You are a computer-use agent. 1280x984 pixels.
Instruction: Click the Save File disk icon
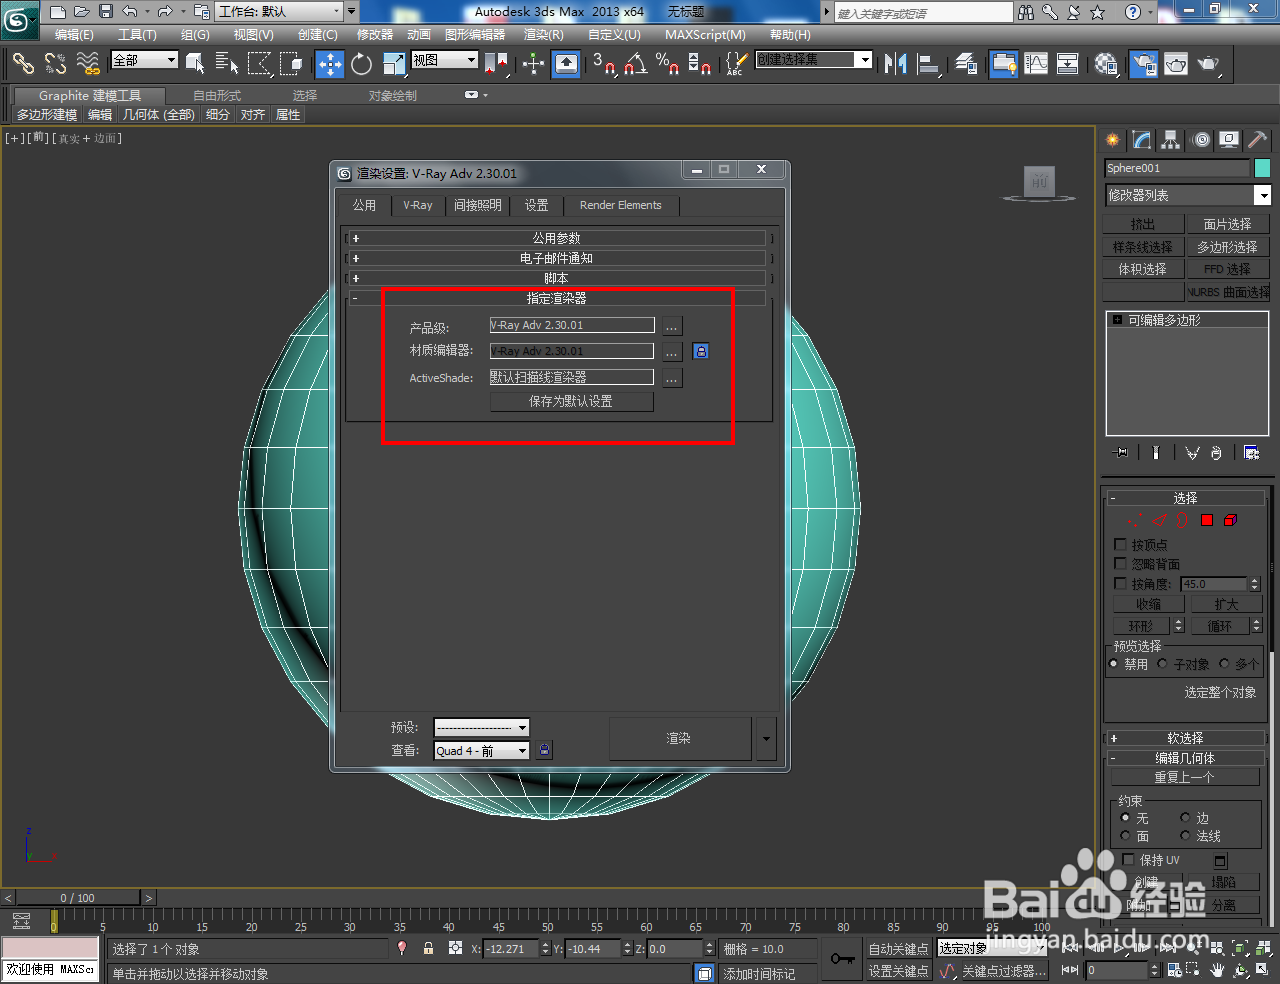tap(105, 12)
